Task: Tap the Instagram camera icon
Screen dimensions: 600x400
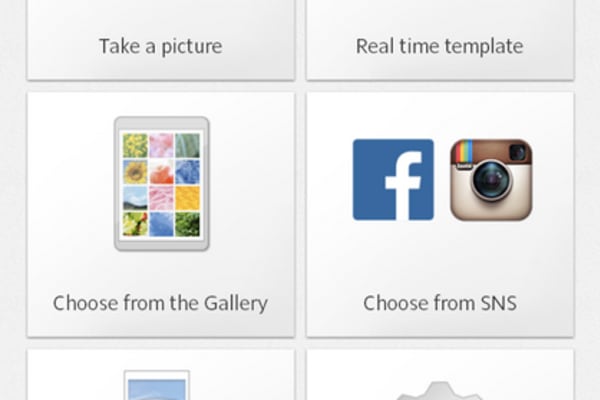Action: [x=491, y=180]
